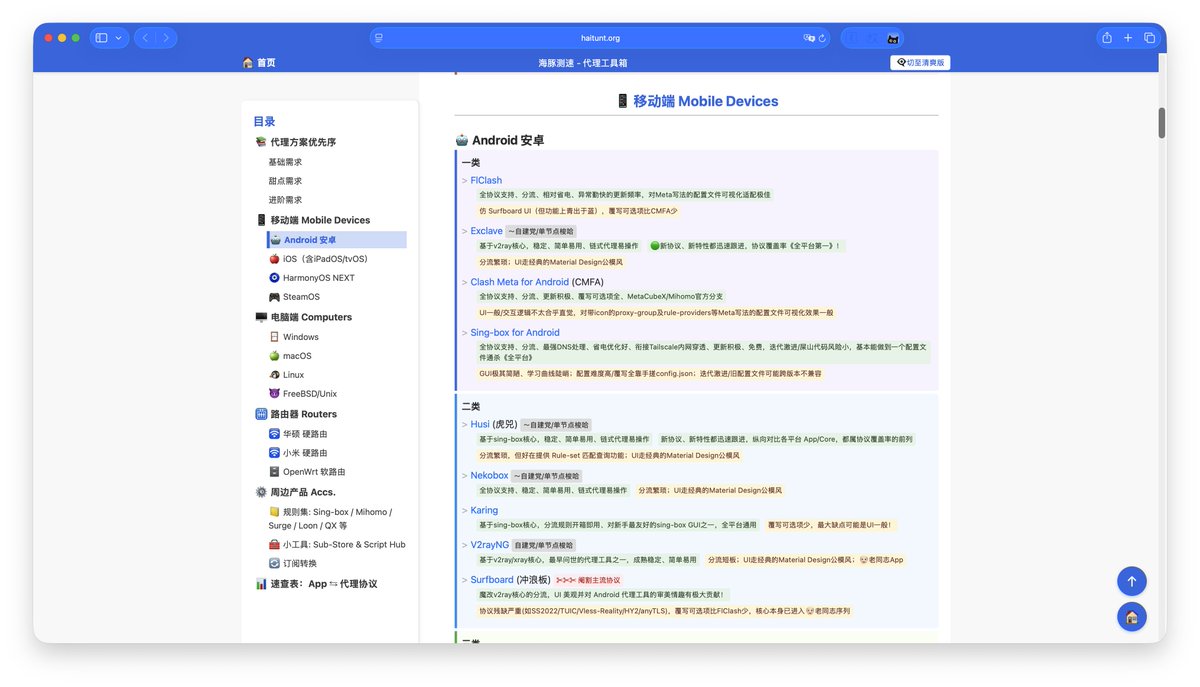Open the FlClash link

(x=486, y=181)
